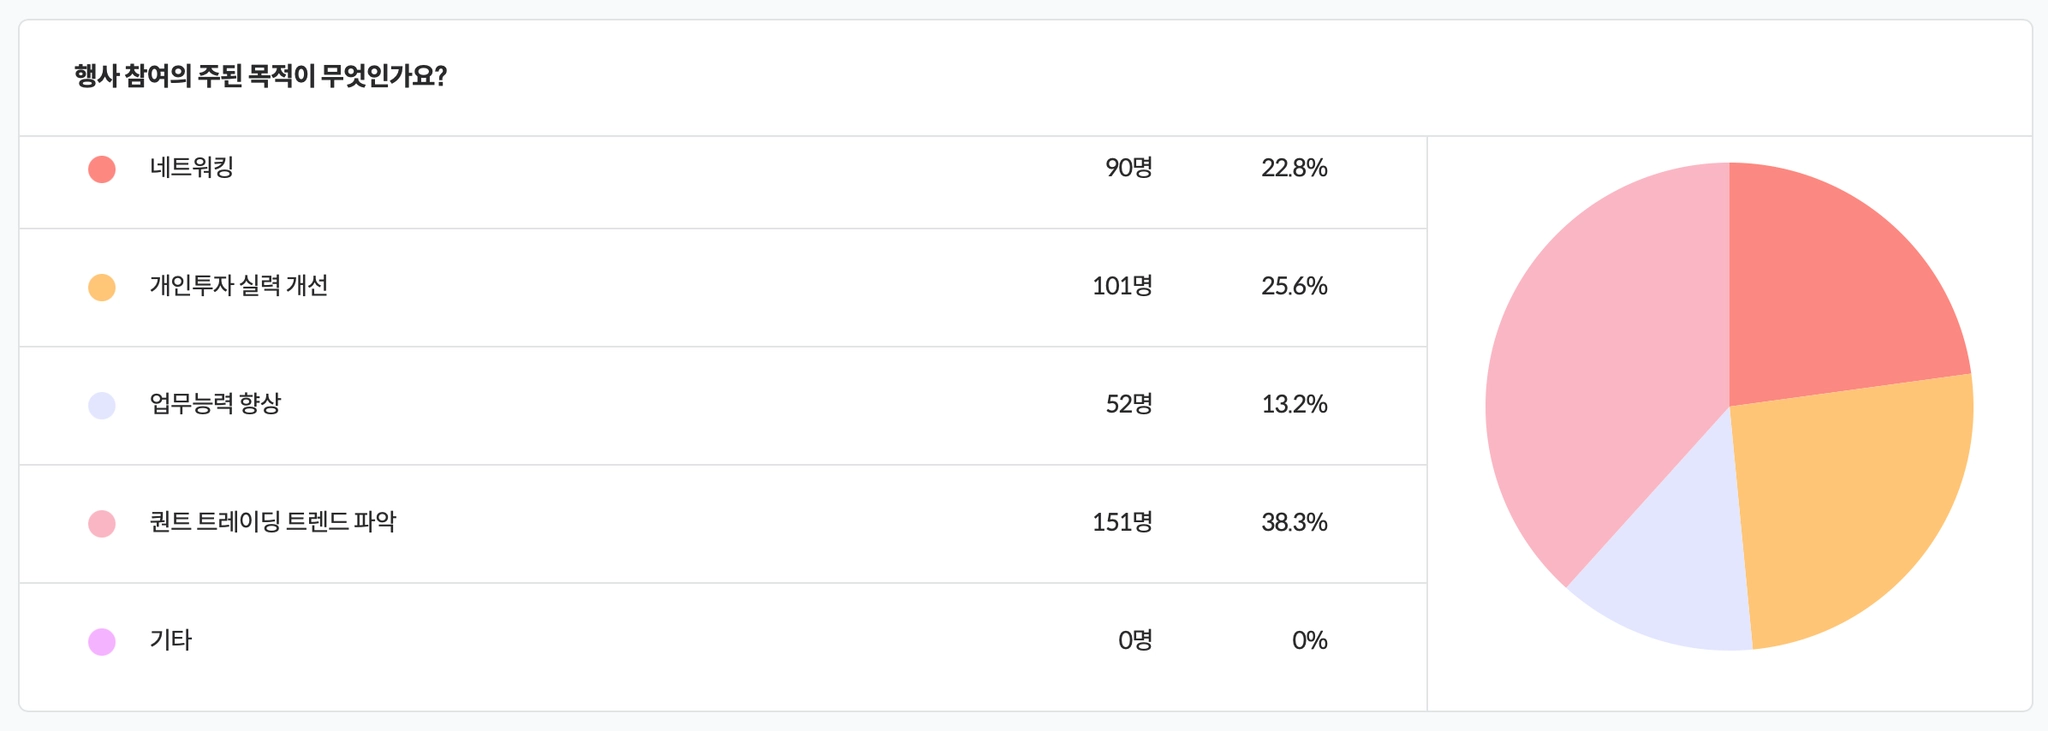Select the 업무능력 향상 label
2048x731 pixels.
point(215,404)
